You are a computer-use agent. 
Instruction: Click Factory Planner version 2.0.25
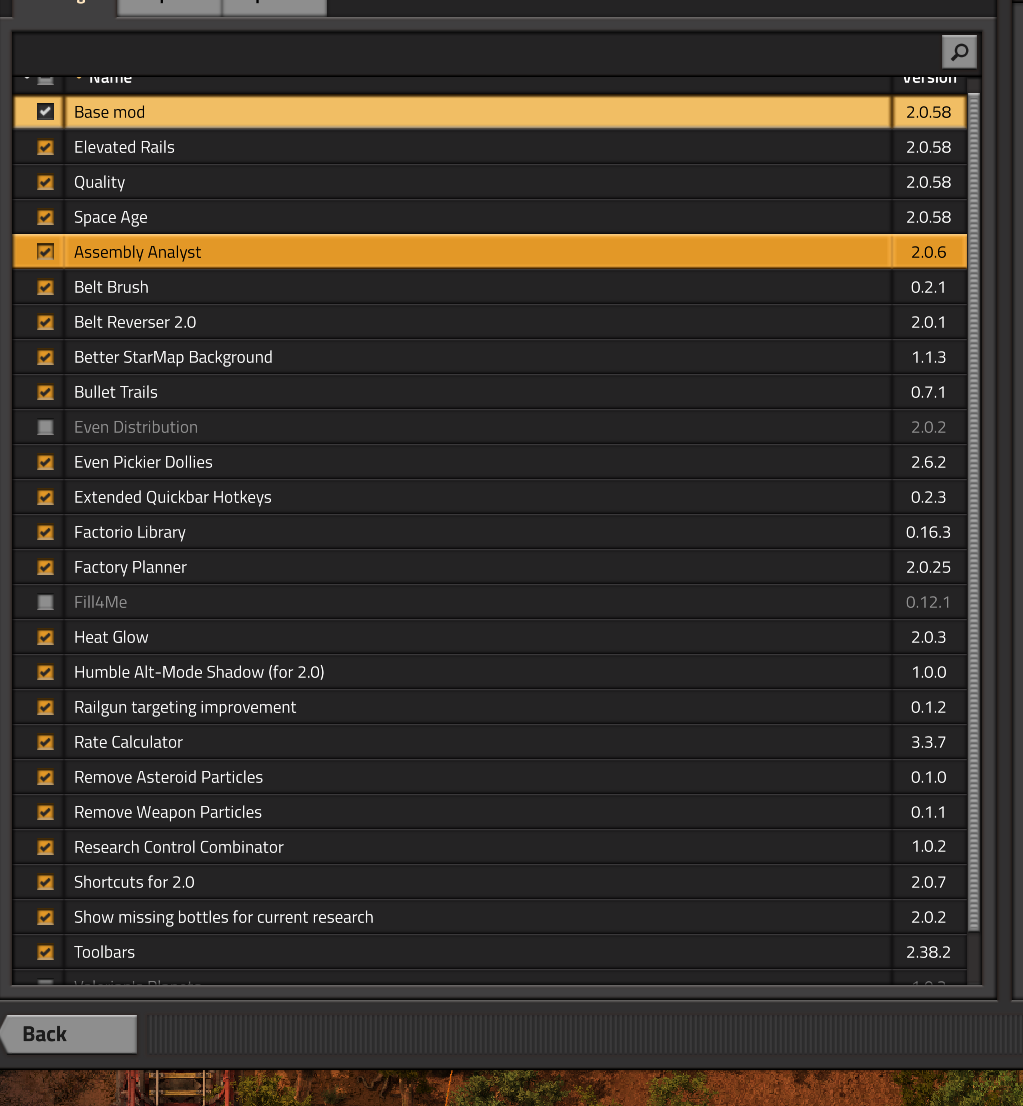[x=928, y=567]
